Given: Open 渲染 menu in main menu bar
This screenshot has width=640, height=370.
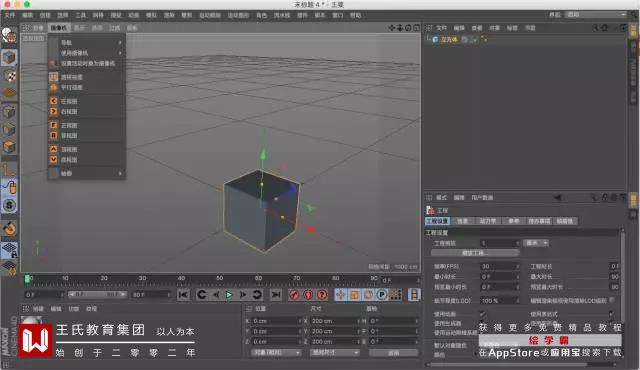Looking at the screenshot, I should pyautogui.click(x=169, y=15).
